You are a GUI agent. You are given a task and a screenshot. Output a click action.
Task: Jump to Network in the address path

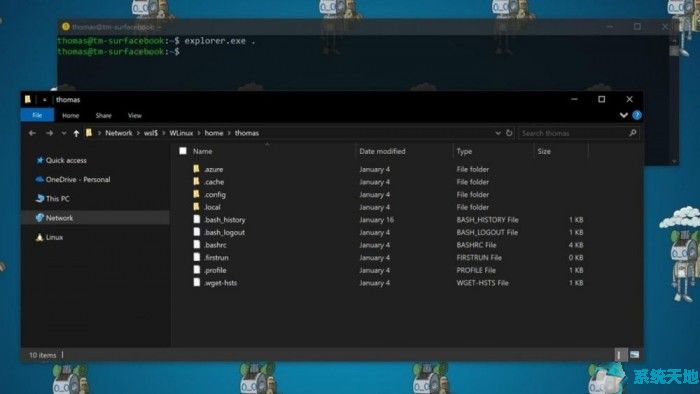coord(119,133)
